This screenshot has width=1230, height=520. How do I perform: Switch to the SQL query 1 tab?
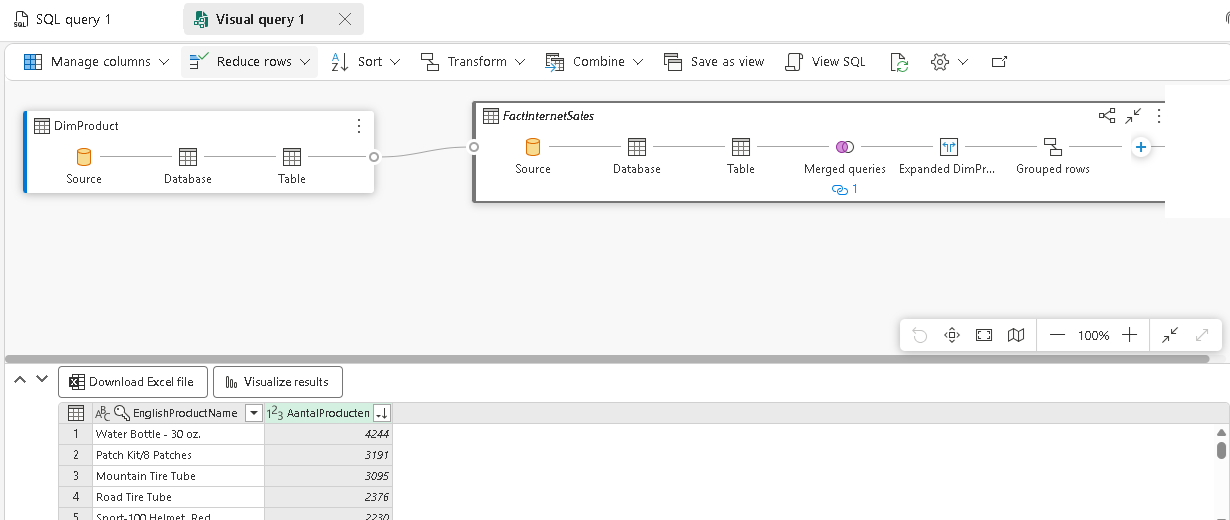pos(63,19)
